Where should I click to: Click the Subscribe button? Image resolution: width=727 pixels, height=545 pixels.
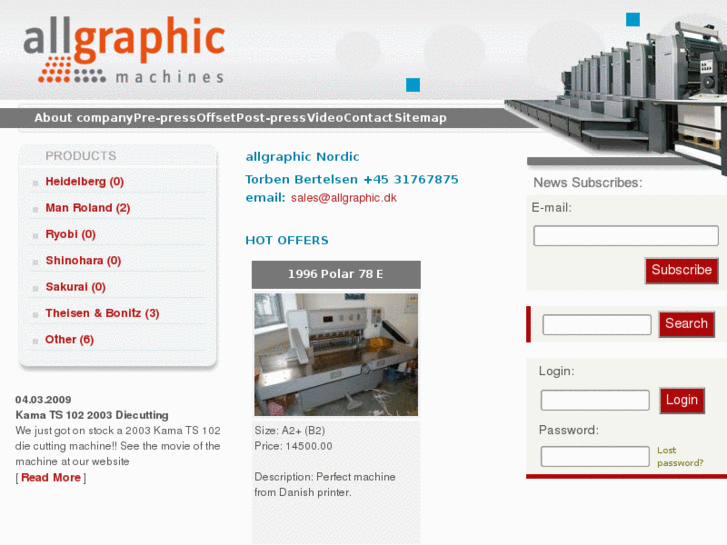(682, 270)
